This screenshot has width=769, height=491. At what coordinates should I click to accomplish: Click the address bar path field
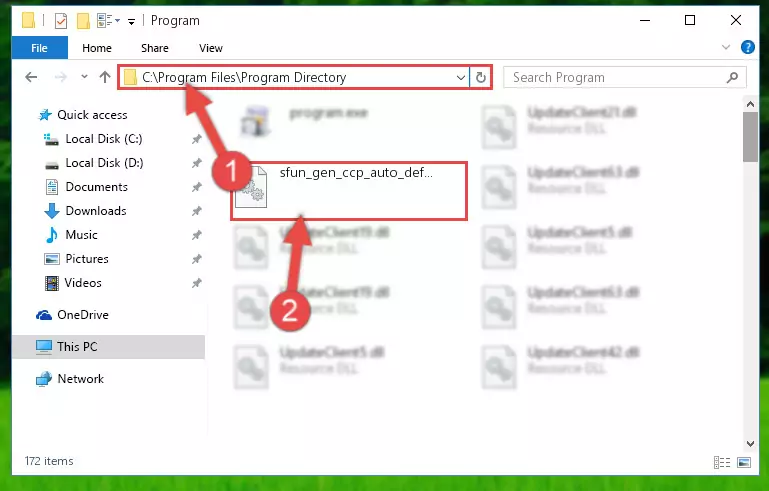293,78
